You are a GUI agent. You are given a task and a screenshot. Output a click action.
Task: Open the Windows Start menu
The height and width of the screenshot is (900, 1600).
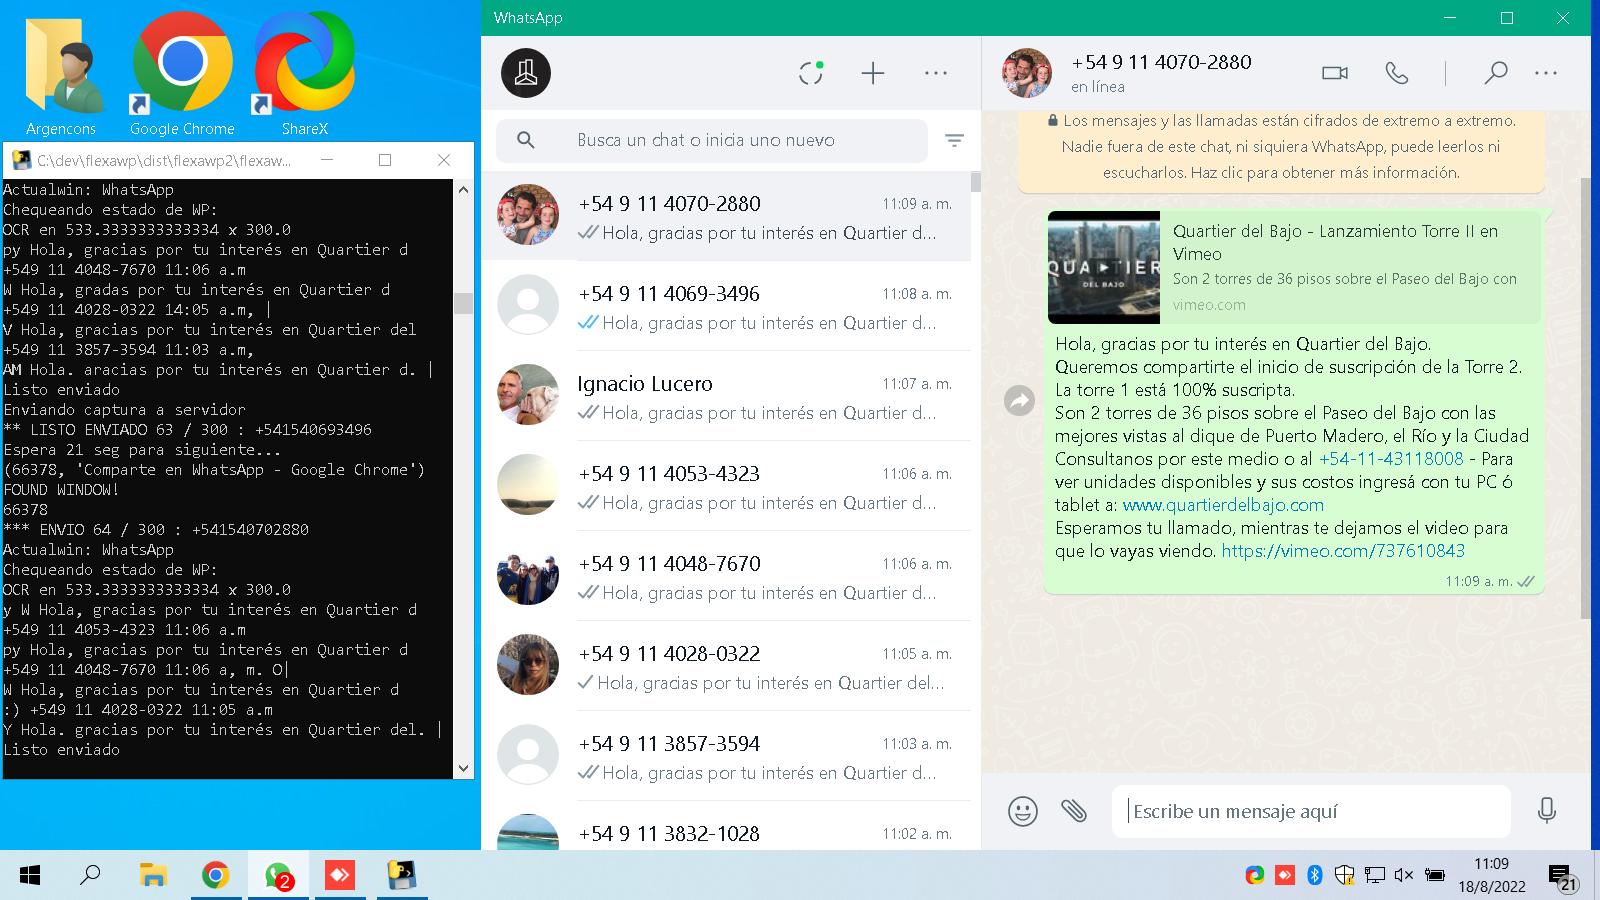tap(30, 876)
